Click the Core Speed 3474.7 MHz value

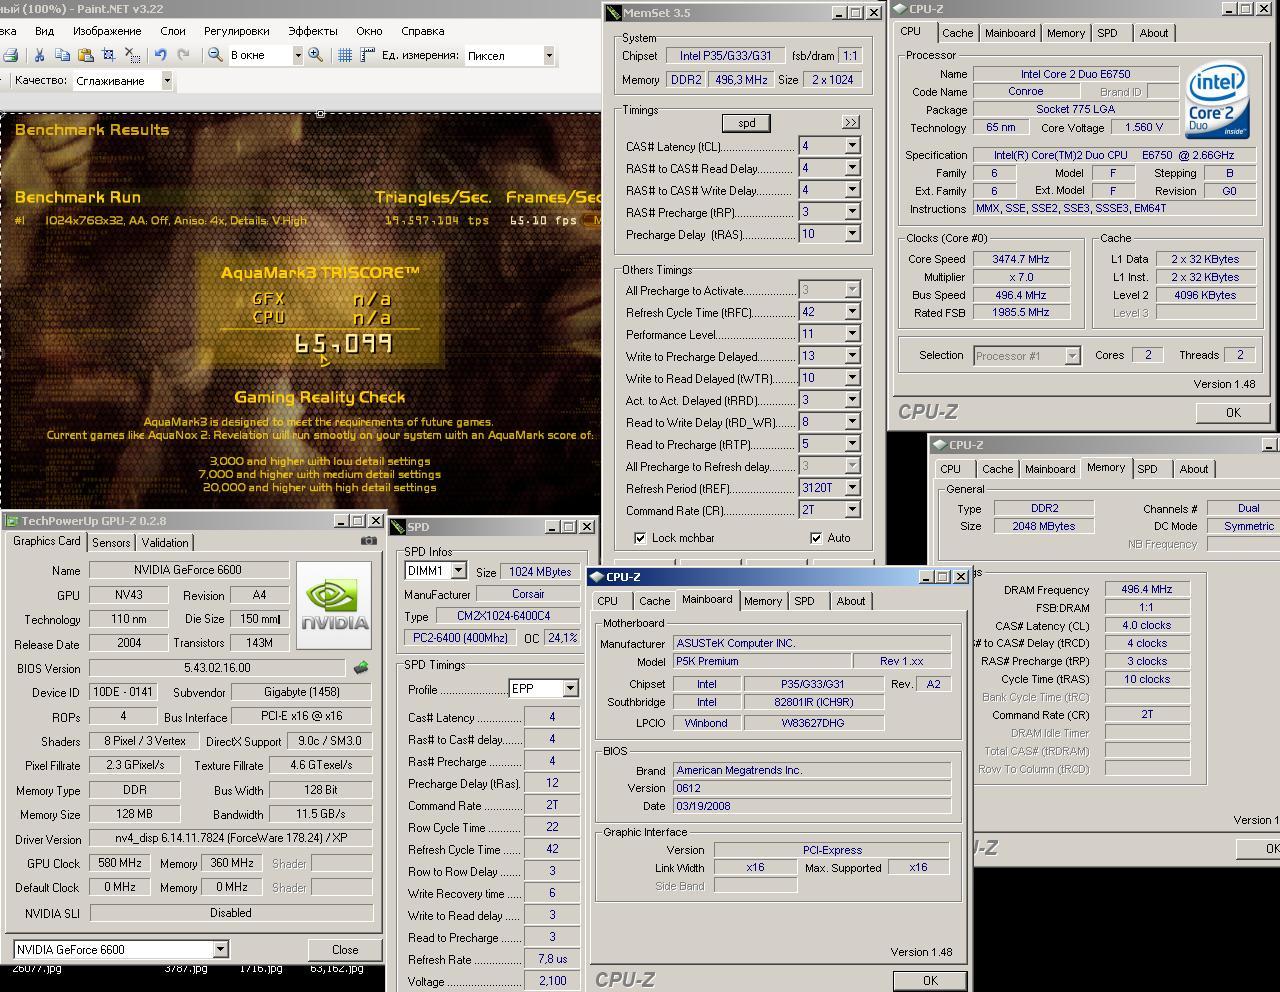point(1019,259)
